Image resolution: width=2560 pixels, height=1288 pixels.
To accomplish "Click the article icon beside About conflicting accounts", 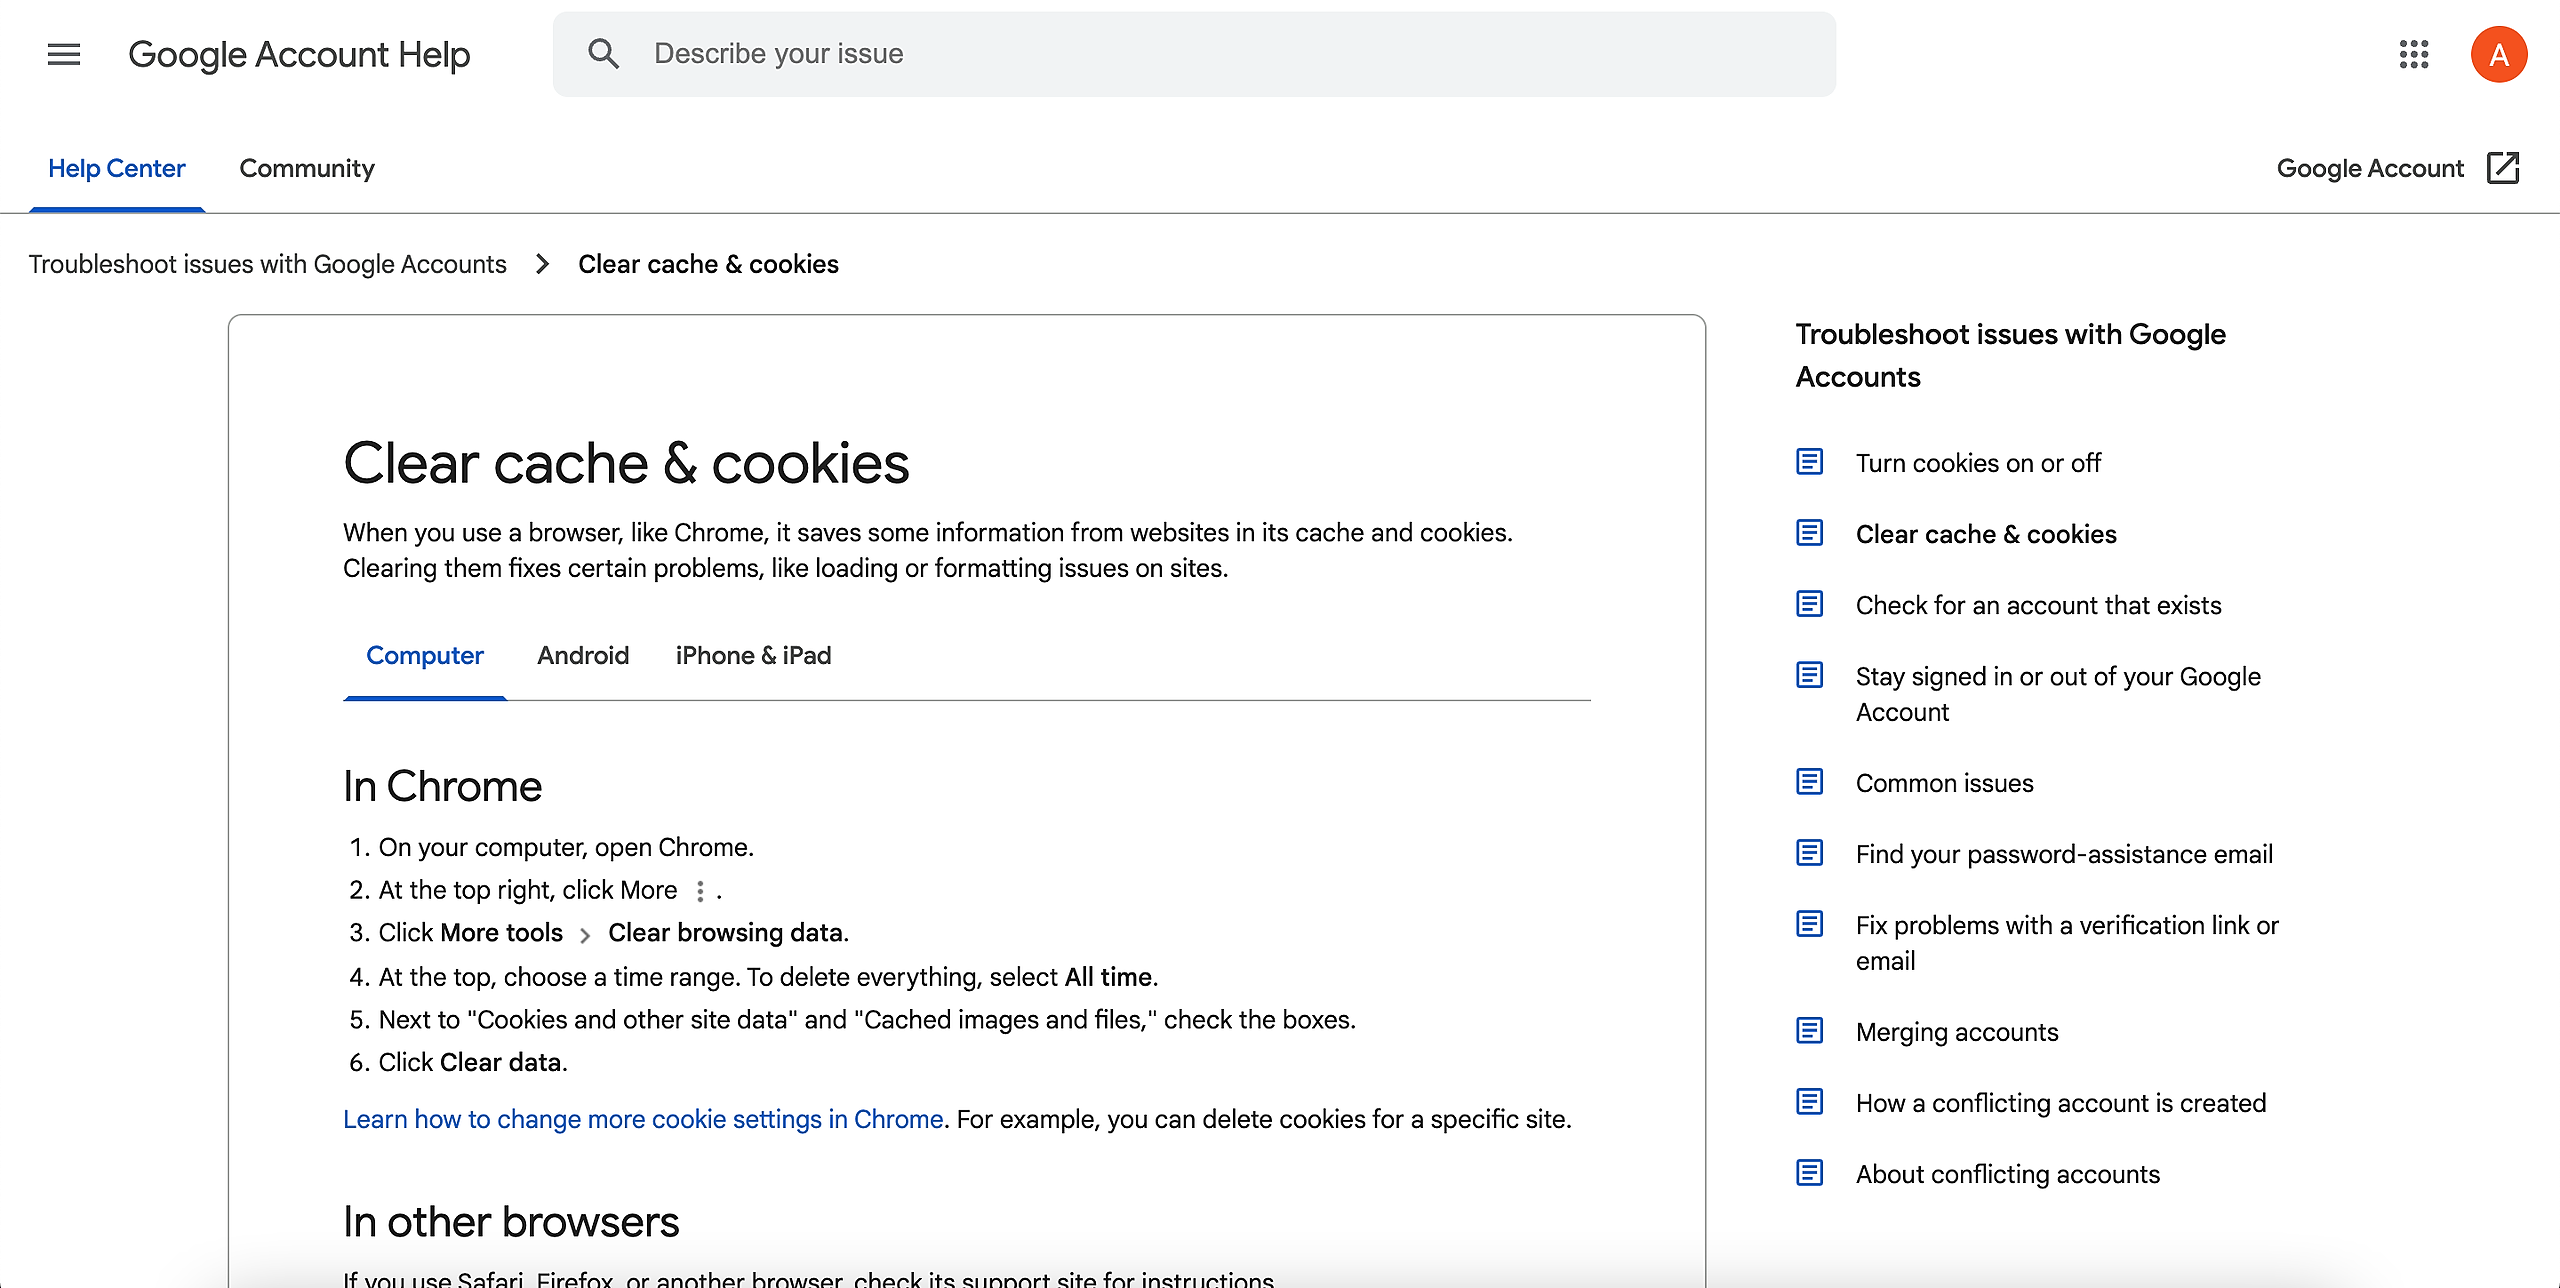I will [1810, 1173].
